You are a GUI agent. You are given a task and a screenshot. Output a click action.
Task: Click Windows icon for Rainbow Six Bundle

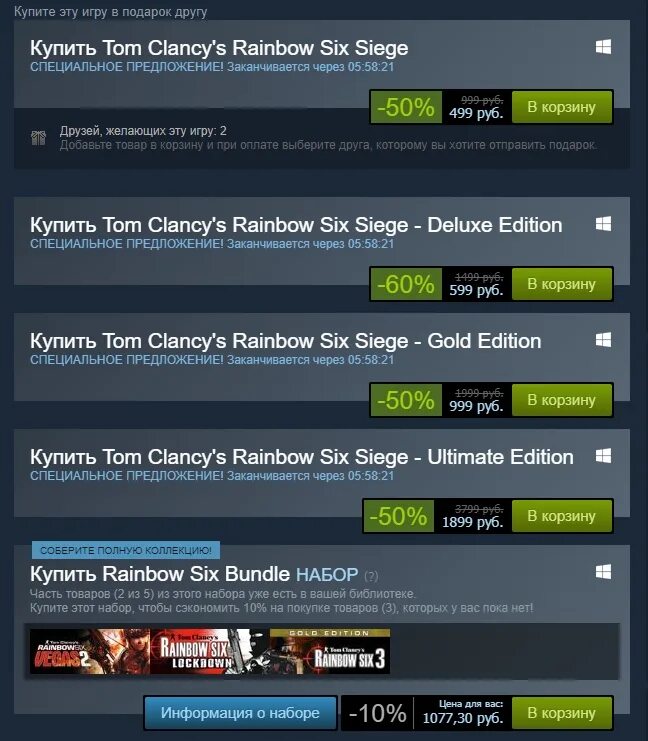[x=603, y=572]
